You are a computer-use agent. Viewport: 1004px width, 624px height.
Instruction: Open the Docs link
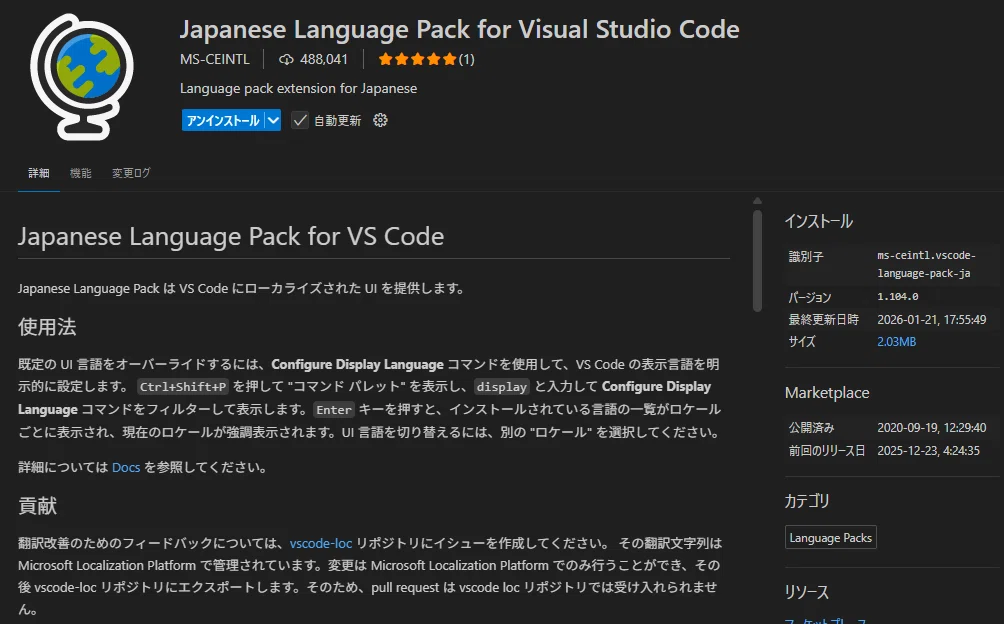126,467
